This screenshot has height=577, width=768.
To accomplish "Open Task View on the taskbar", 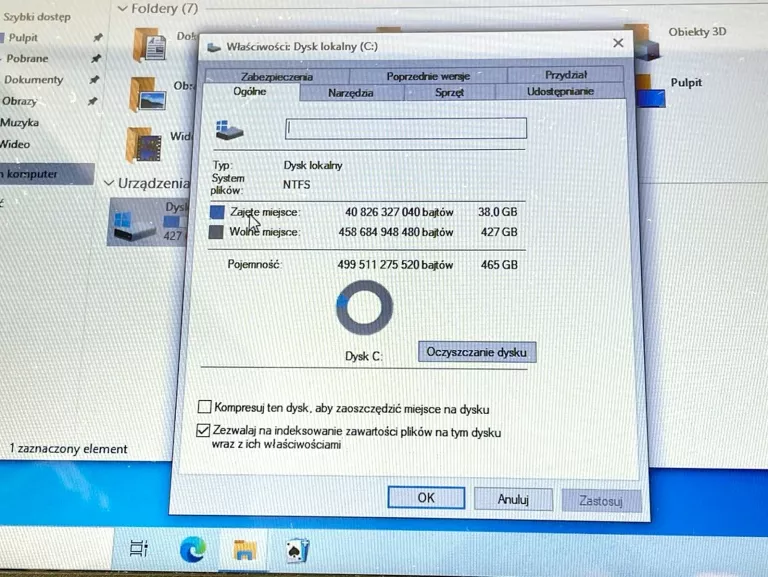I will [x=139, y=547].
